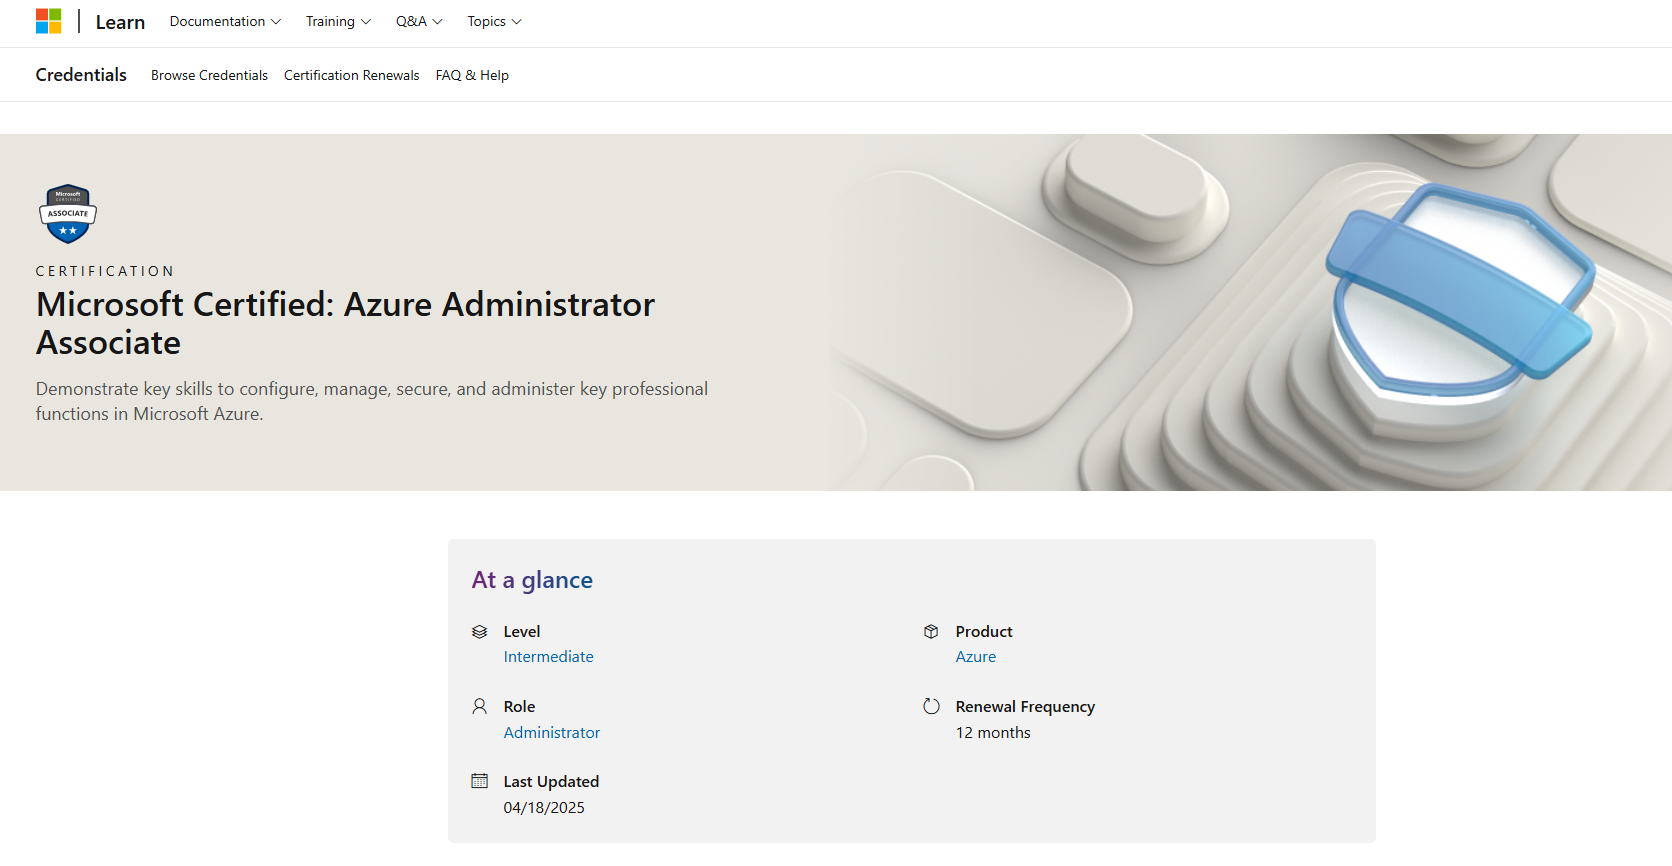Click the 'Demonstrate key skills' description text
The width and height of the screenshot is (1672, 866).
pos(372,401)
